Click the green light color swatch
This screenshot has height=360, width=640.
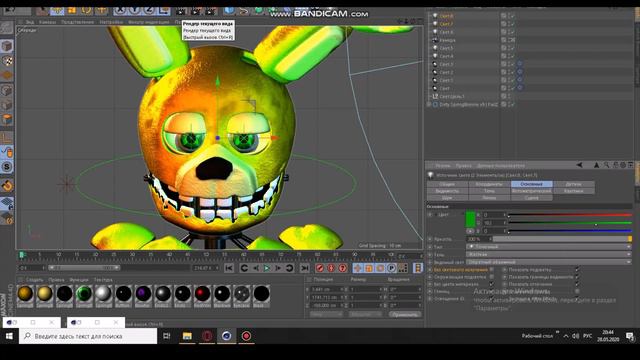(471, 219)
